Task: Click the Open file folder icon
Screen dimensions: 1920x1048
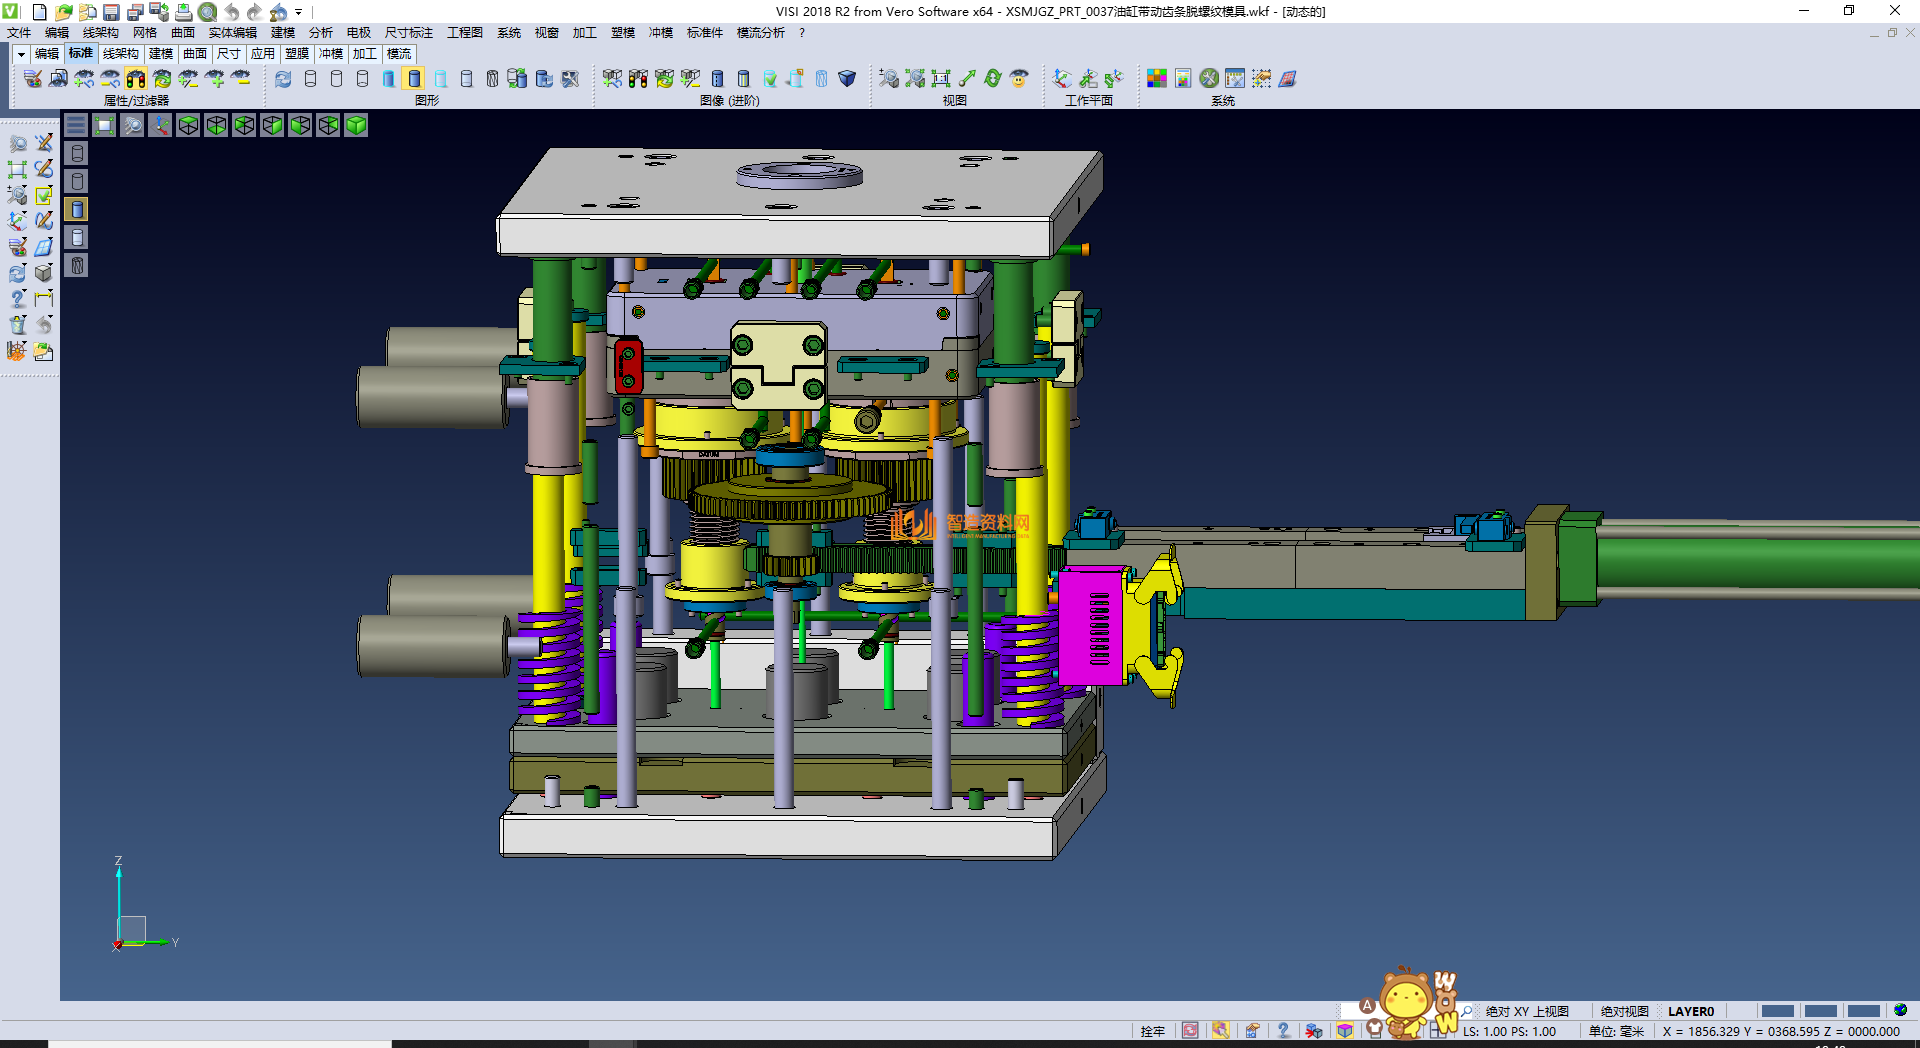Action: (63, 12)
